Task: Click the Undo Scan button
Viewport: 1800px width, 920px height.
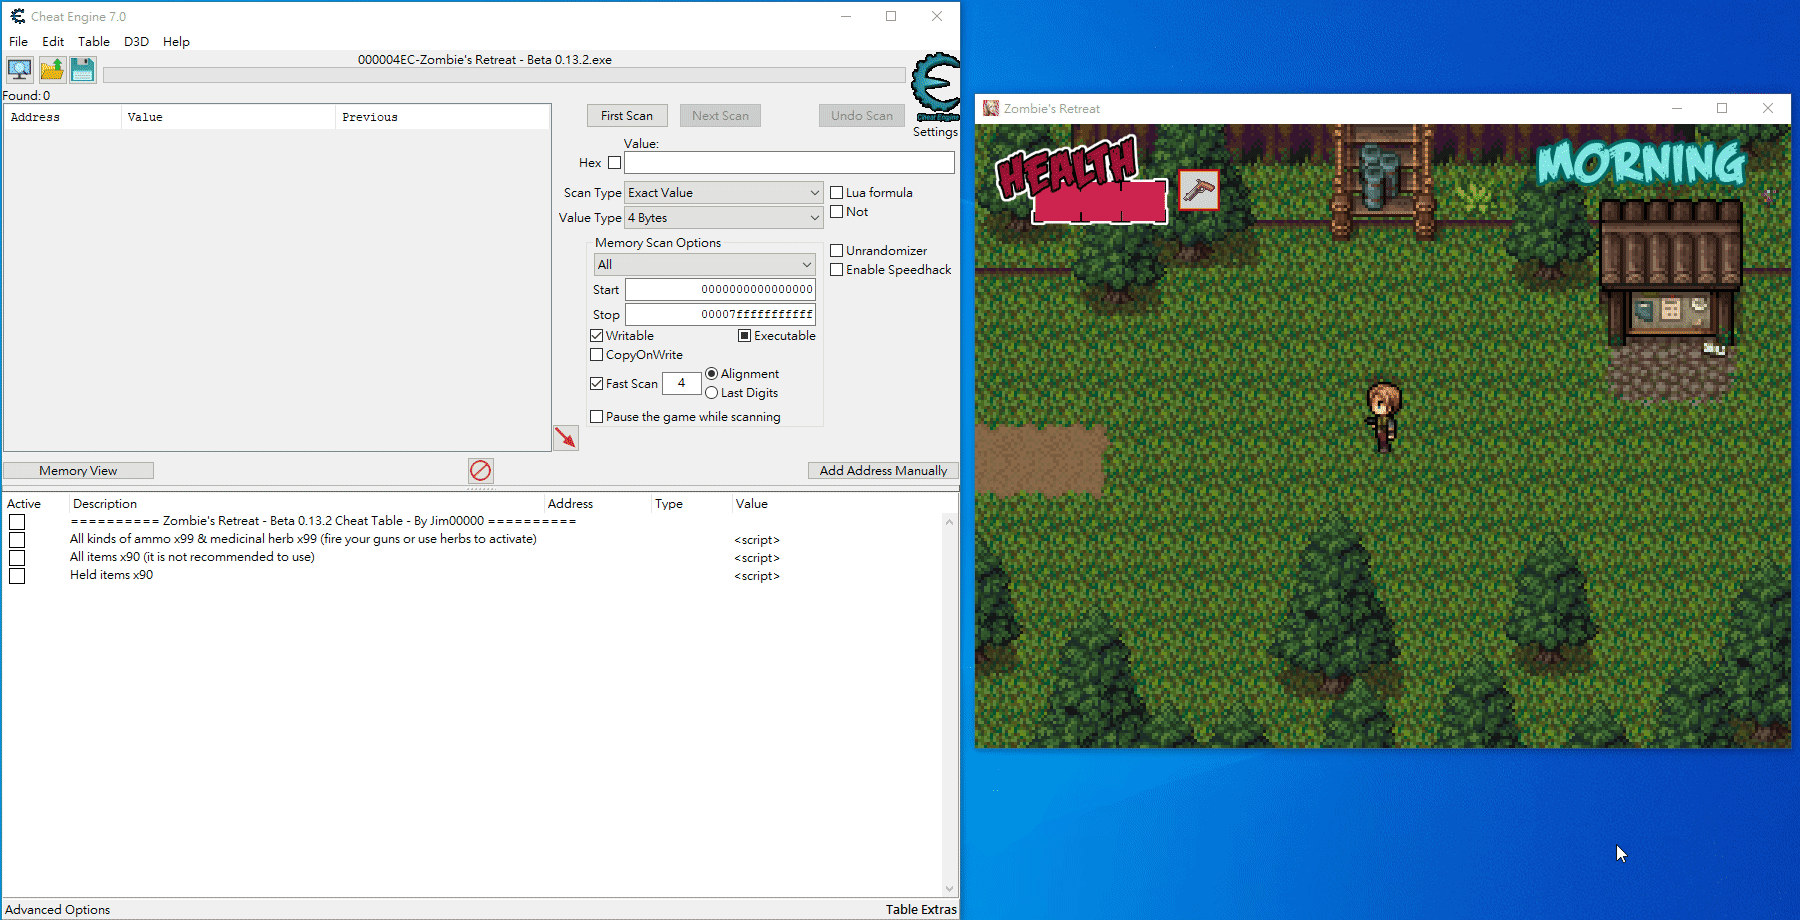Action: click(862, 116)
